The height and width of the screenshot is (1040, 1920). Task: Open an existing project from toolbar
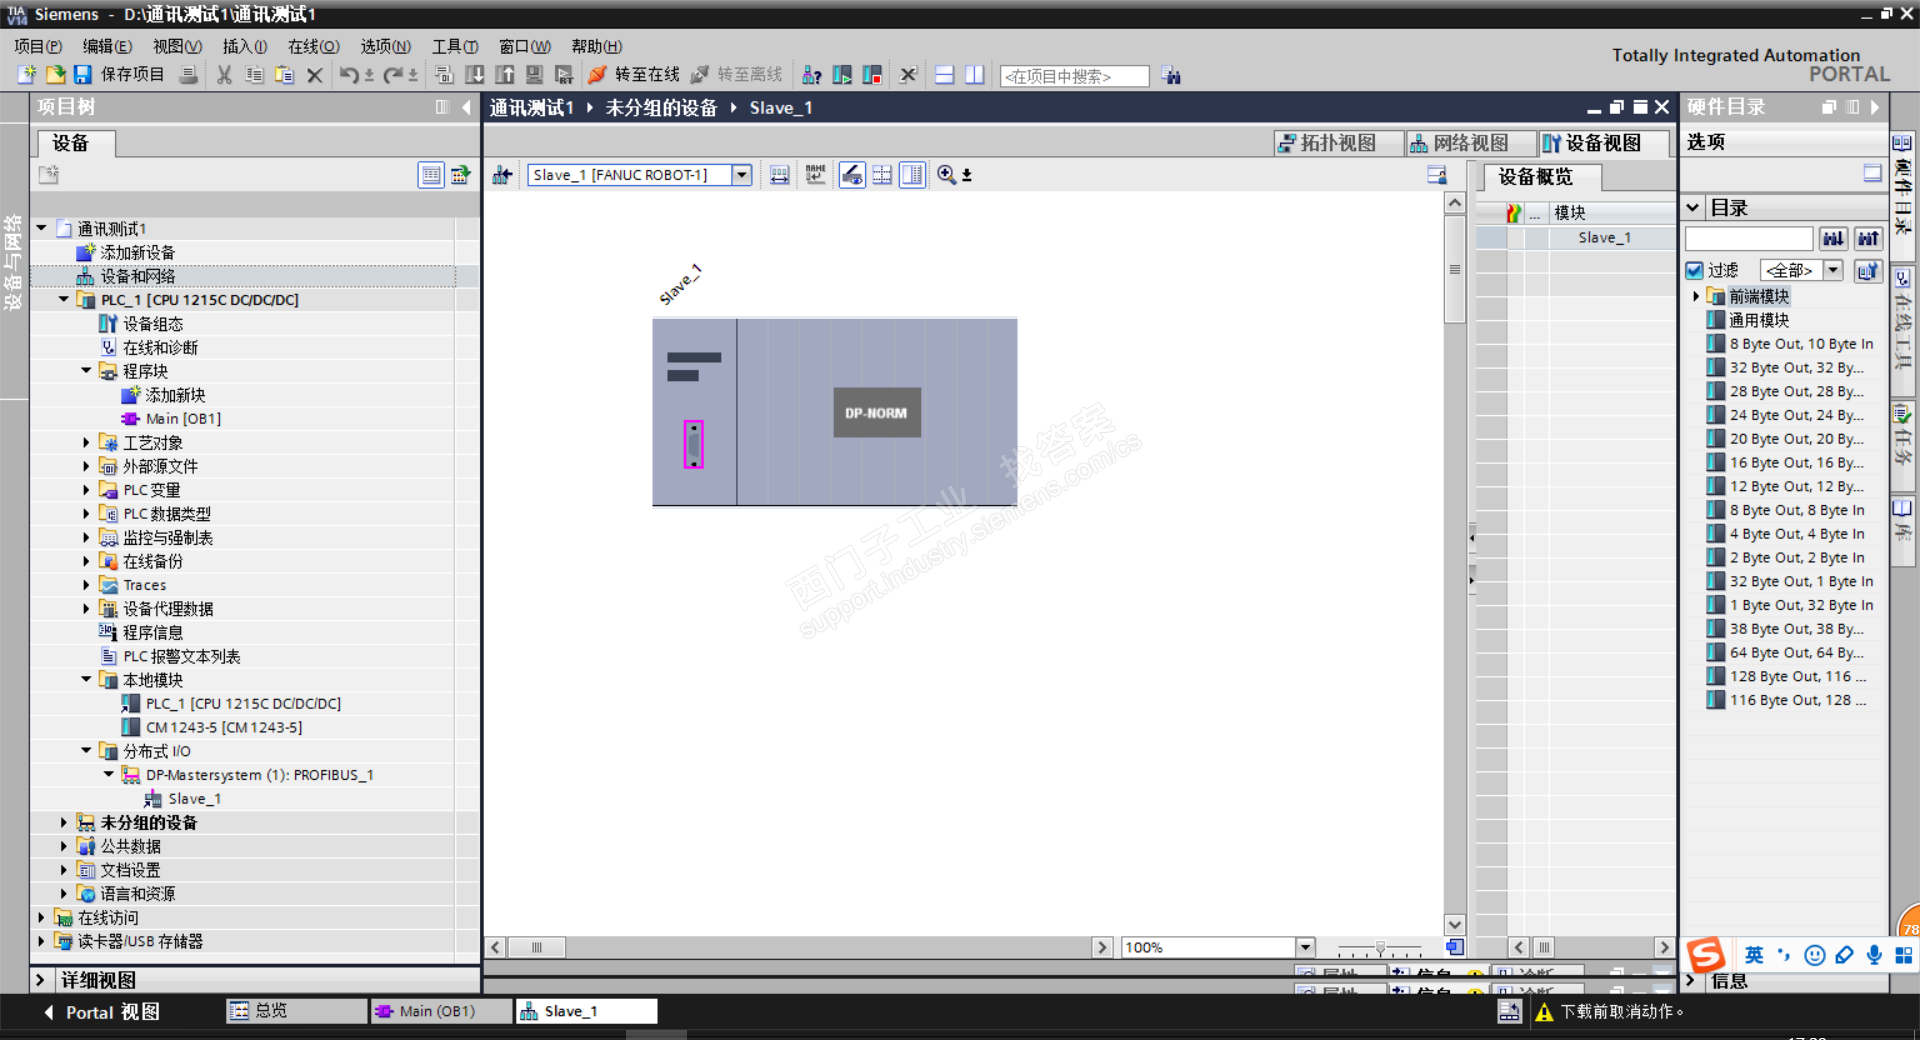point(55,75)
